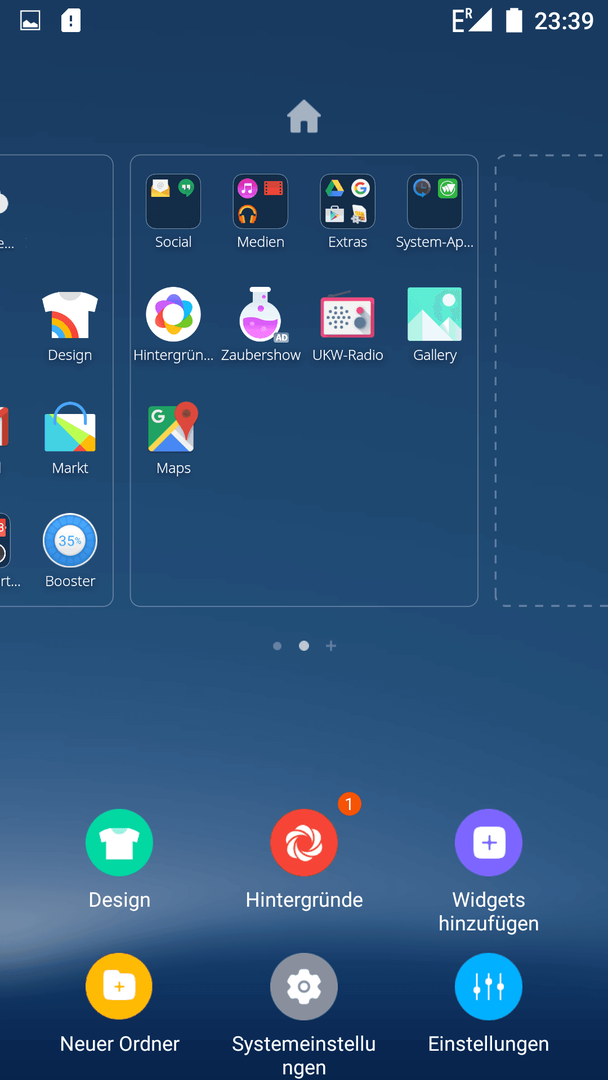Launch the Hintergründe flower app icon
The image size is (608, 1080).
click(173, 314)
